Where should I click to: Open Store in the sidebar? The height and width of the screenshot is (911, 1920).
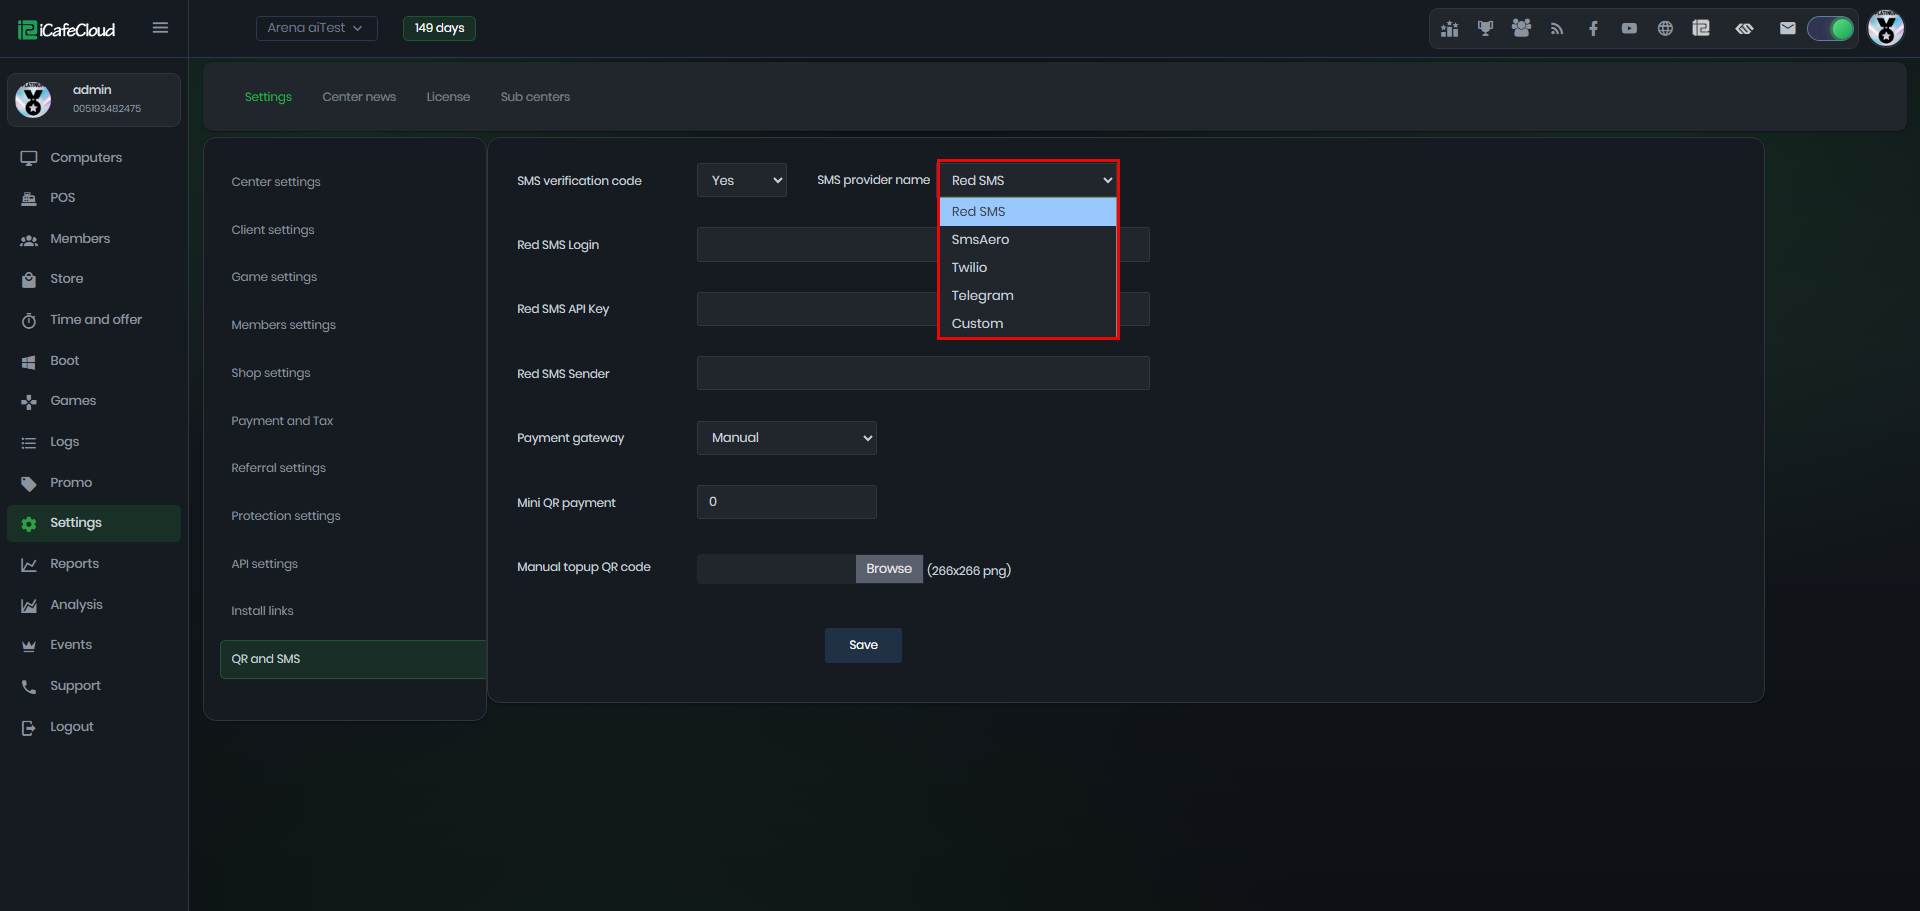click(94, 279)
